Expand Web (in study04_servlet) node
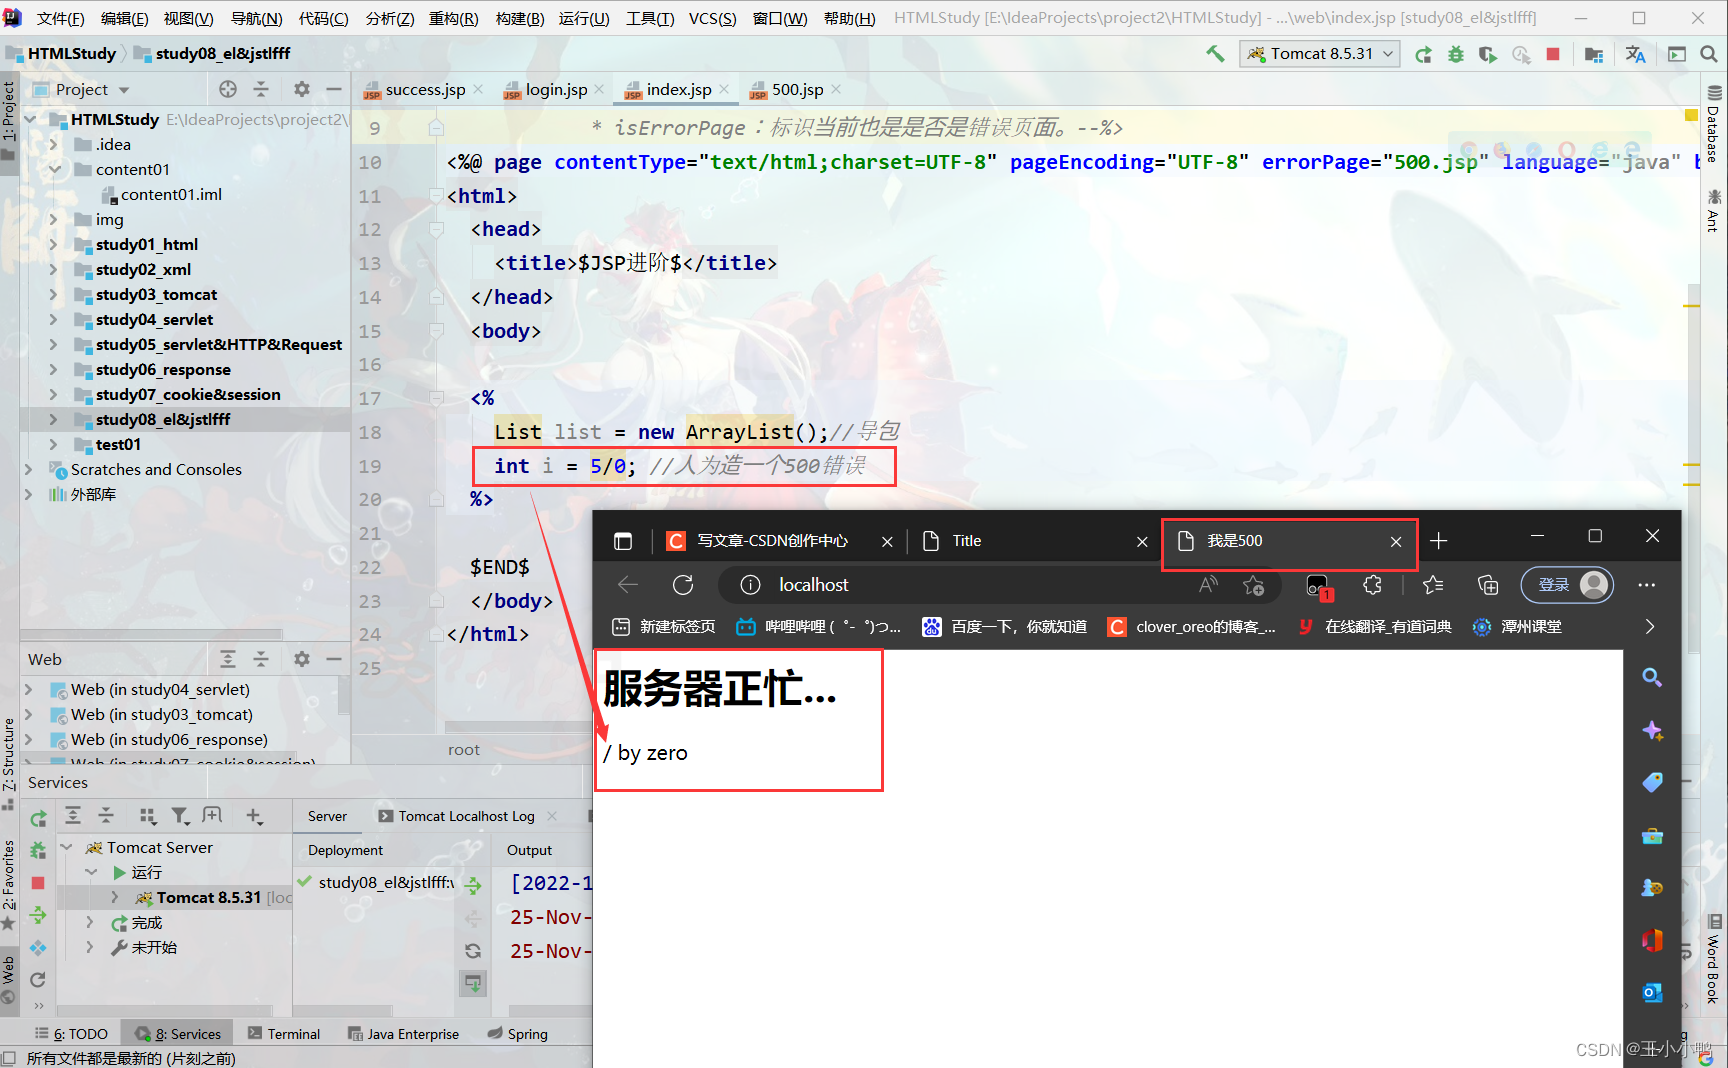 pos(29,689)
